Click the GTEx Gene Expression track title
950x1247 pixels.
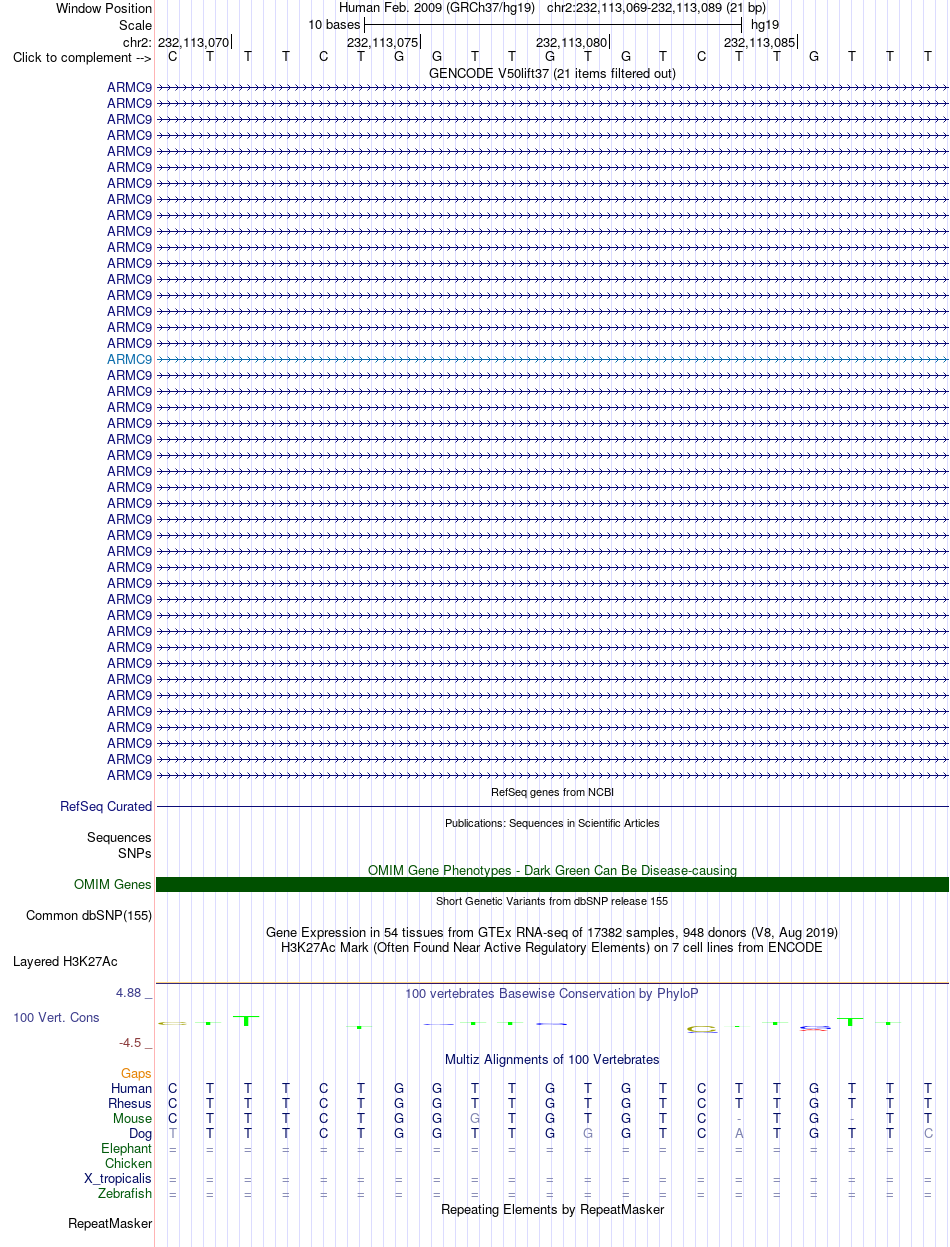tap(552, 932)
